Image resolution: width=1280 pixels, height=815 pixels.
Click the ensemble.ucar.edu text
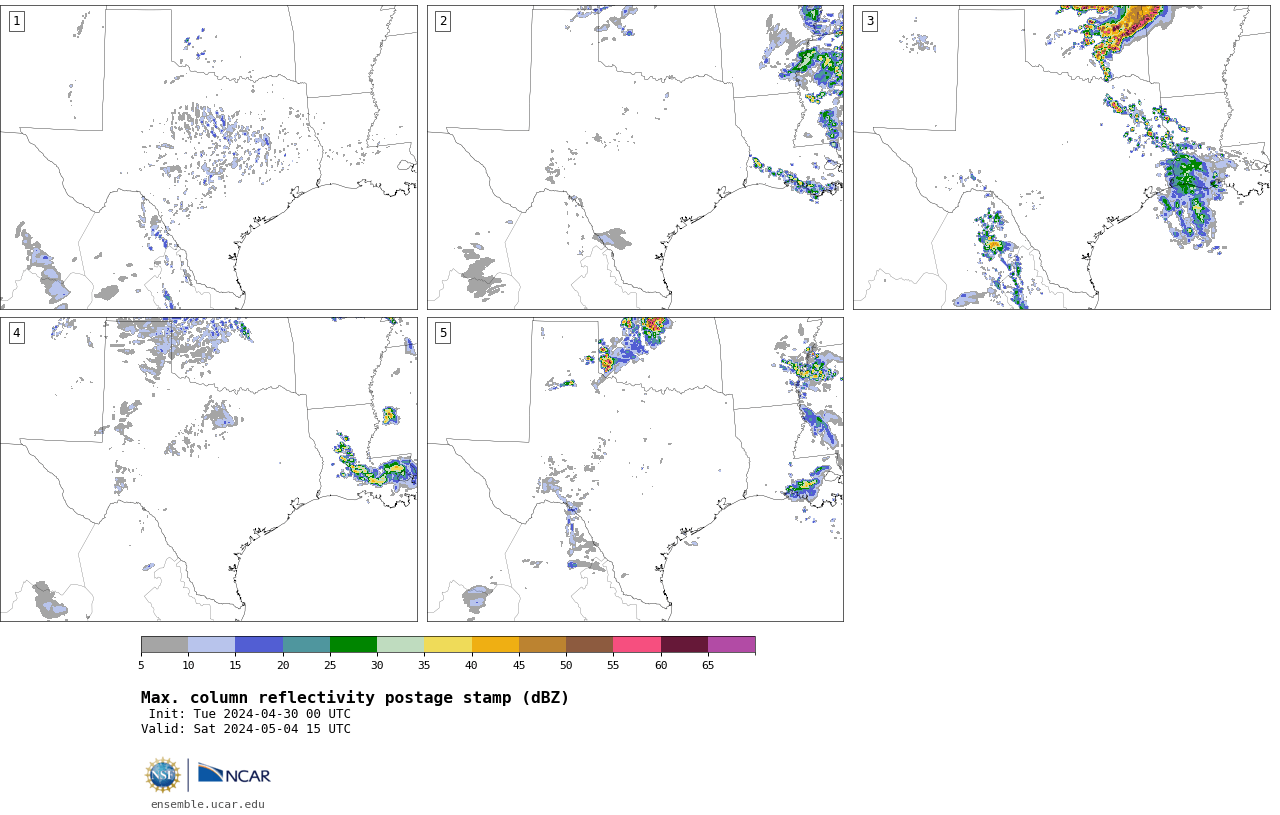[x=208, y=804]
